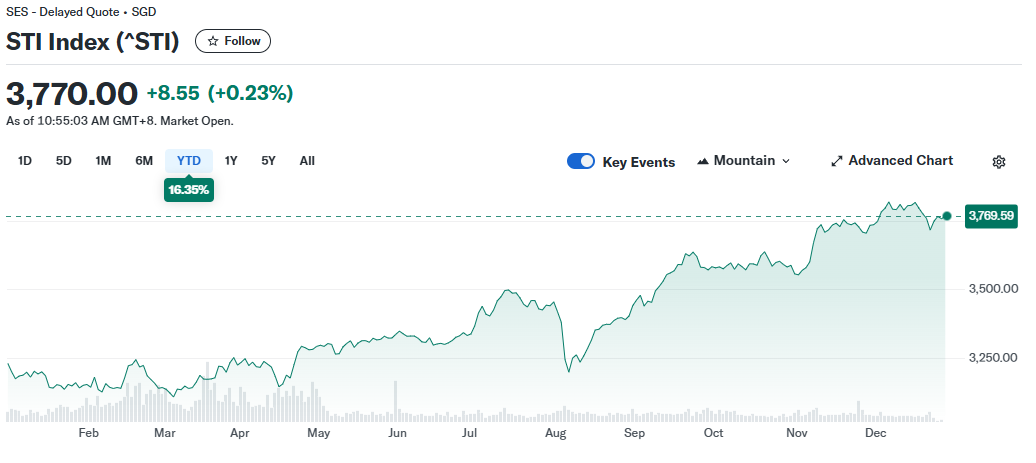Toggle the Key Events switch
The height and width of the screenshot is (463, 1036).
coord(581,162)
